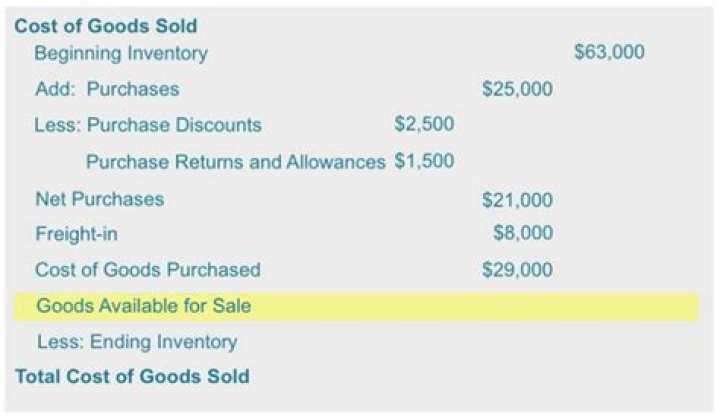Select the $25,000 purchases amount
Screen dimensions: 720x418
tap(517, 89)
